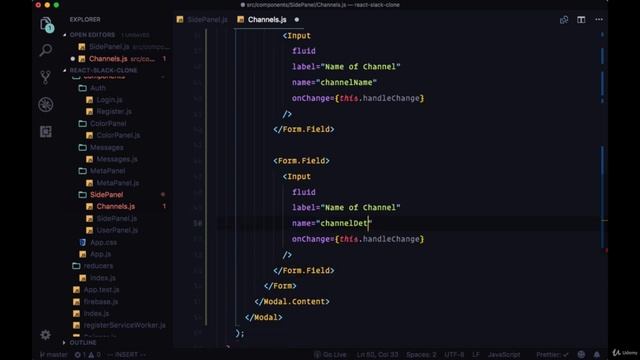The height and width of the screenshot is (360, 640).
Task: Click the errors and warnings count in status bar
Action: [x=87, y=355]
